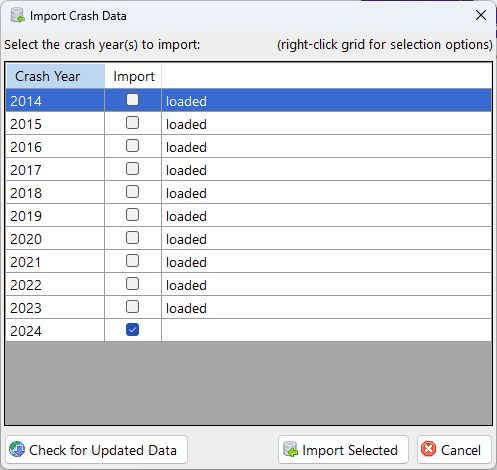Check the Import box for 2019
This screenshot has height=470, width=497.
coord(132,215)
